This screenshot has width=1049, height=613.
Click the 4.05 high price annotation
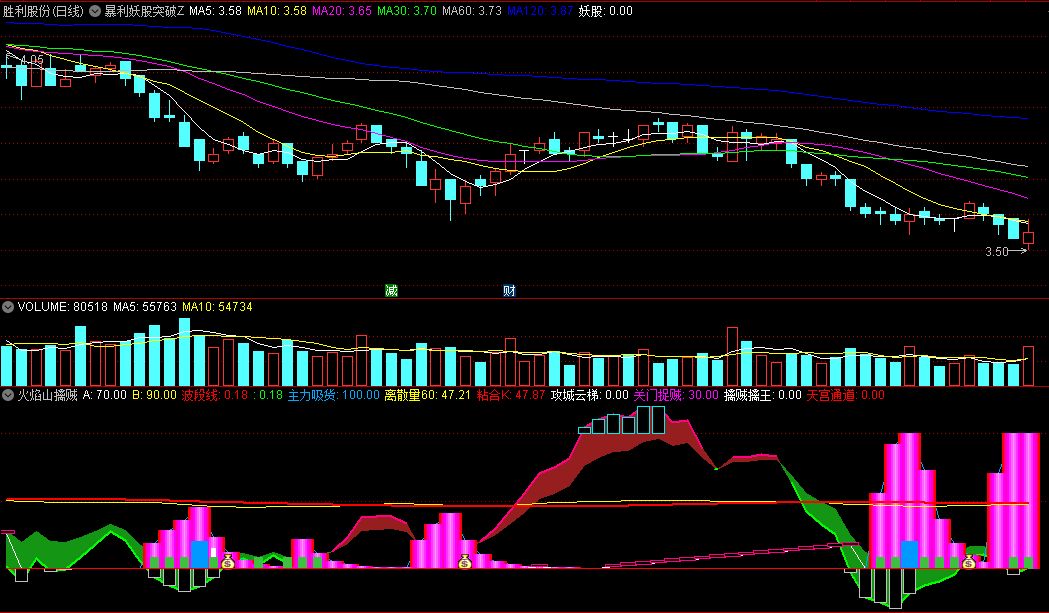31,60
